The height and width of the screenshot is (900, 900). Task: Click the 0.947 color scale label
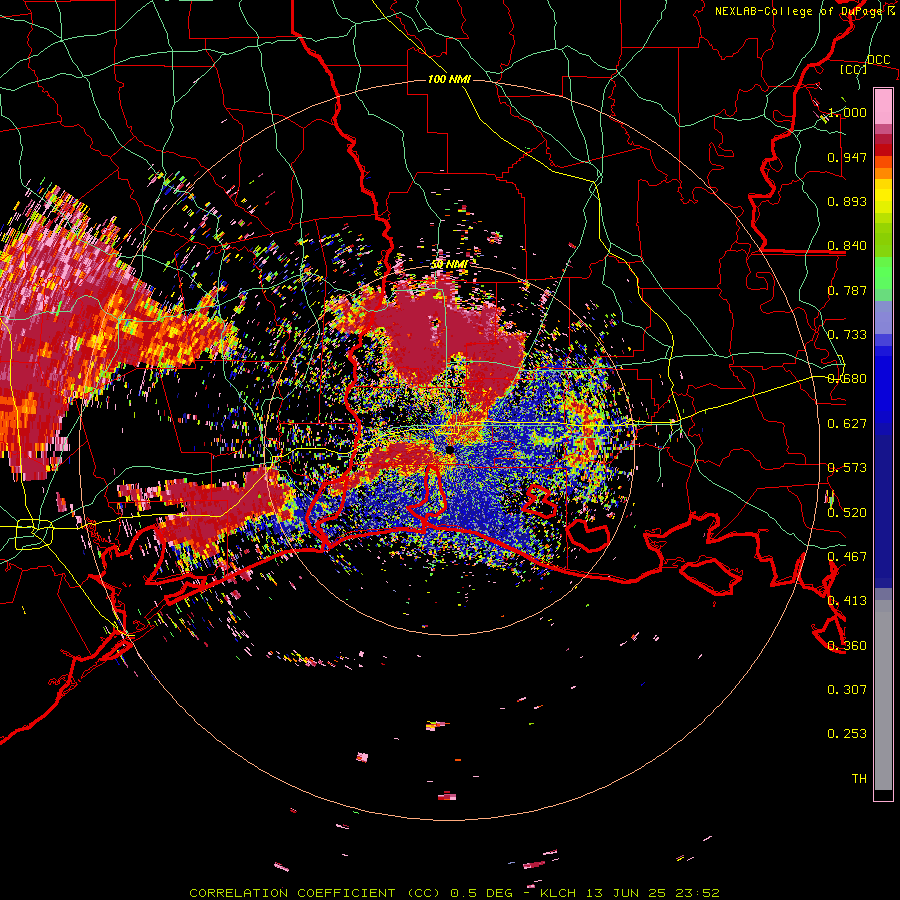pos(847,157)
